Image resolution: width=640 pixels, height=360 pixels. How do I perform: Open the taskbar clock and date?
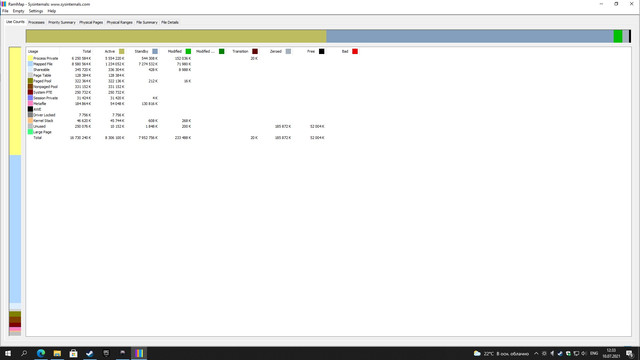pos(611,353)
